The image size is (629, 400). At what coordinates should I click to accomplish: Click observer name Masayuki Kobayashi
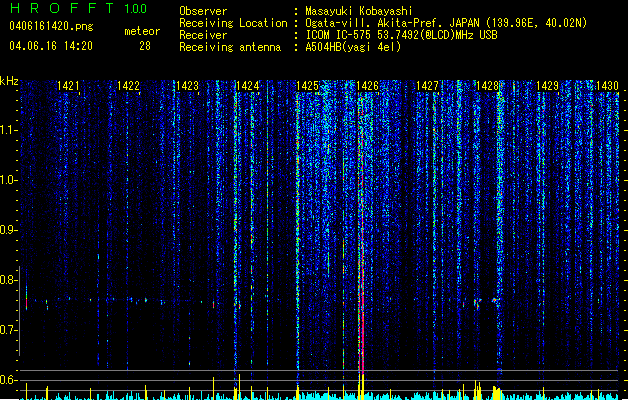359,11
